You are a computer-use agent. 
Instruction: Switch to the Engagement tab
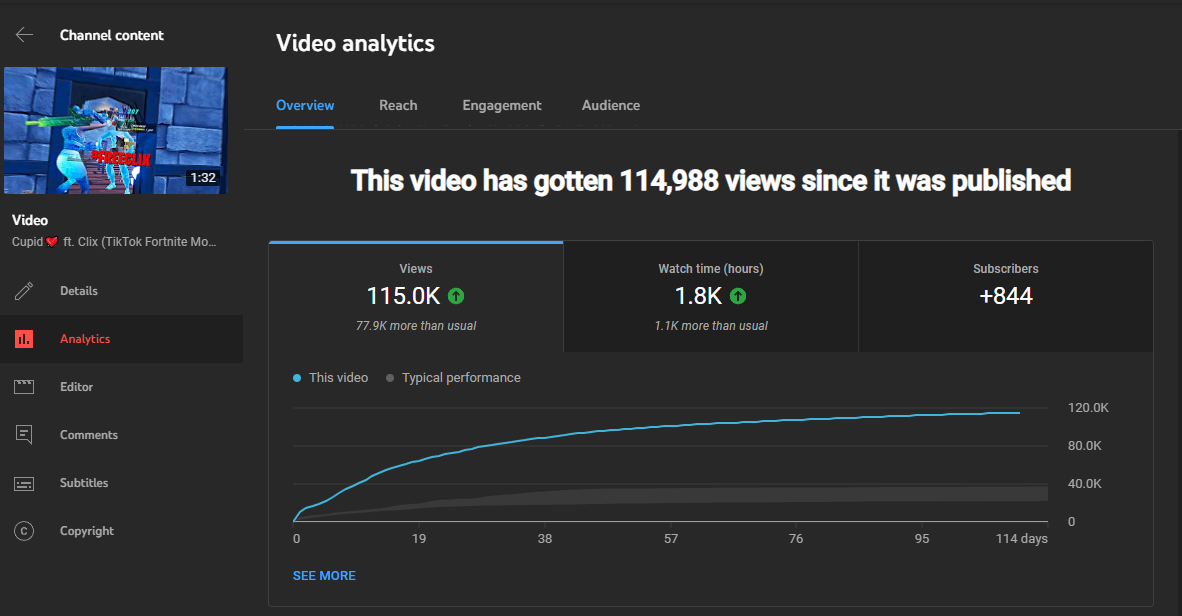501,106
